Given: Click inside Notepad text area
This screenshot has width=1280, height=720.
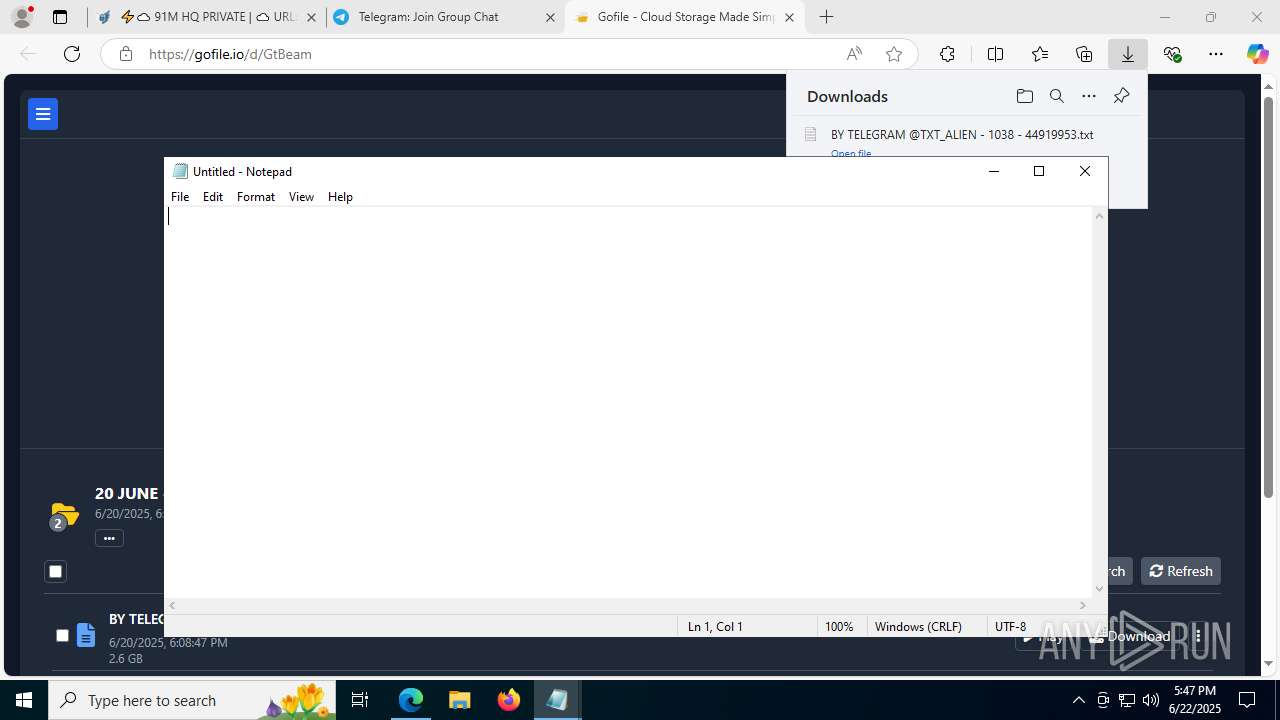Looking at the screenshot, I should pos(629,402).
